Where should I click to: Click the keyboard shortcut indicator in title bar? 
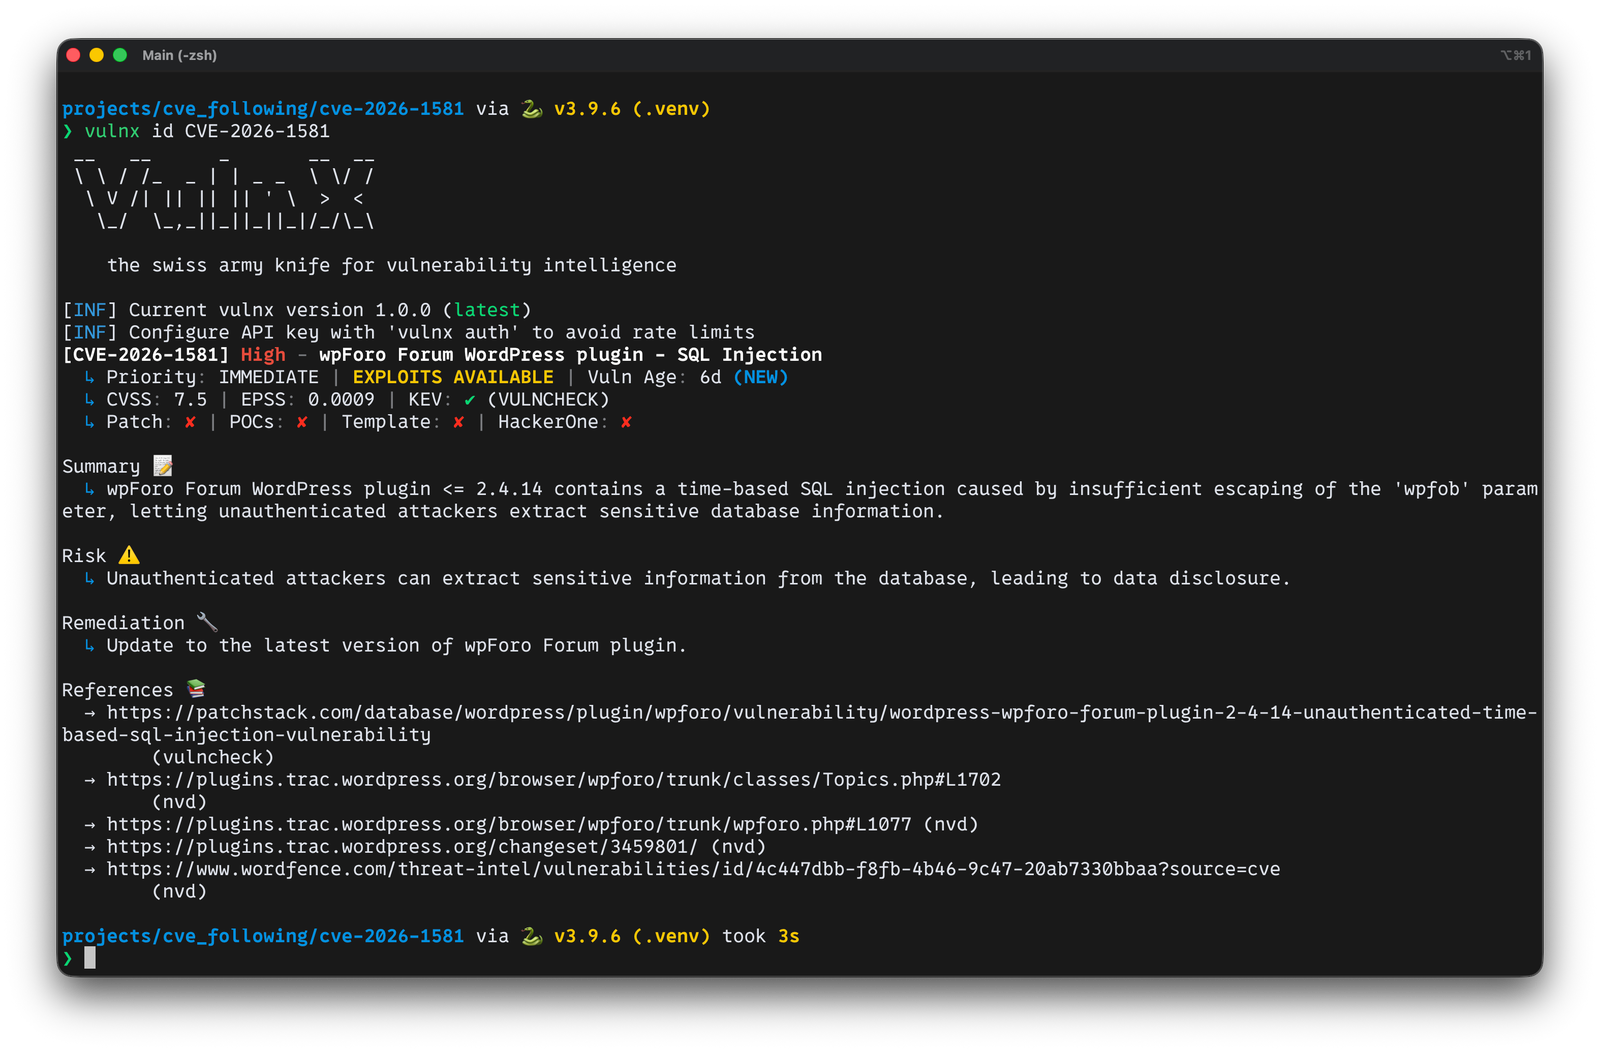coord(1515,55)
